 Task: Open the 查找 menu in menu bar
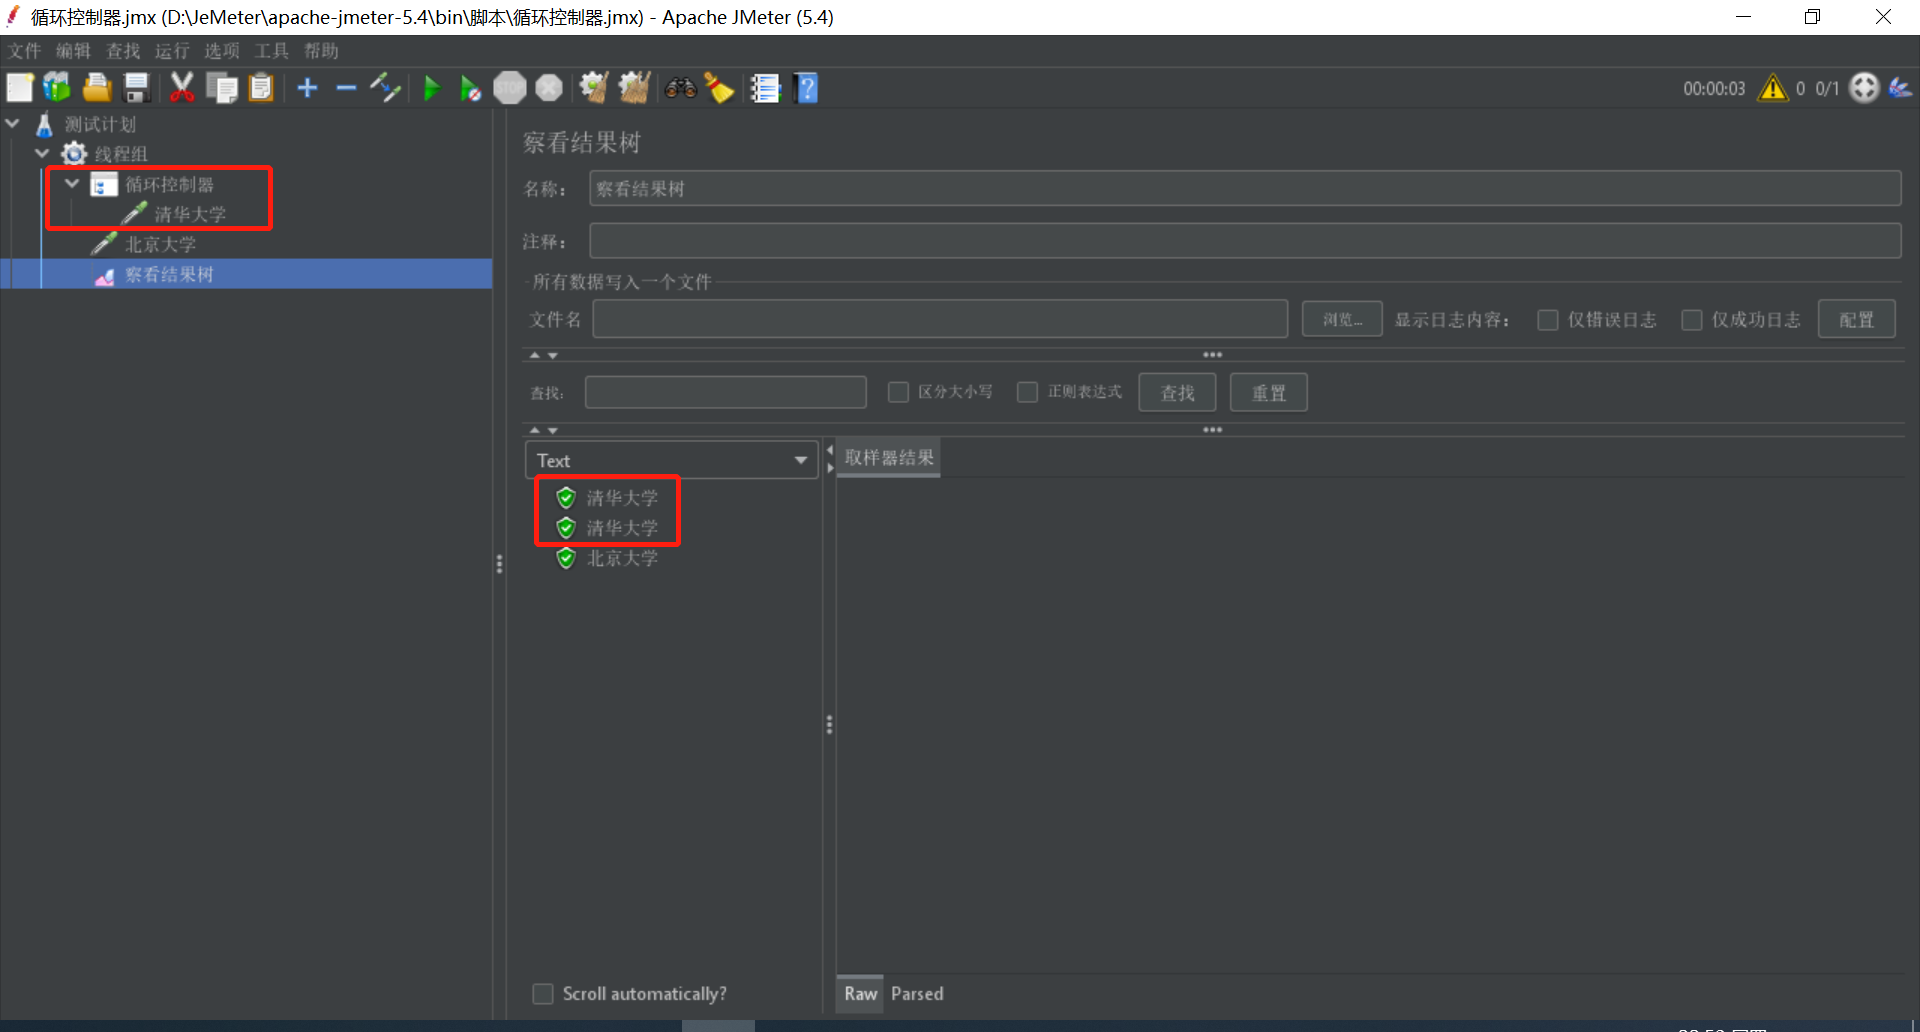(x=123, y=51)
